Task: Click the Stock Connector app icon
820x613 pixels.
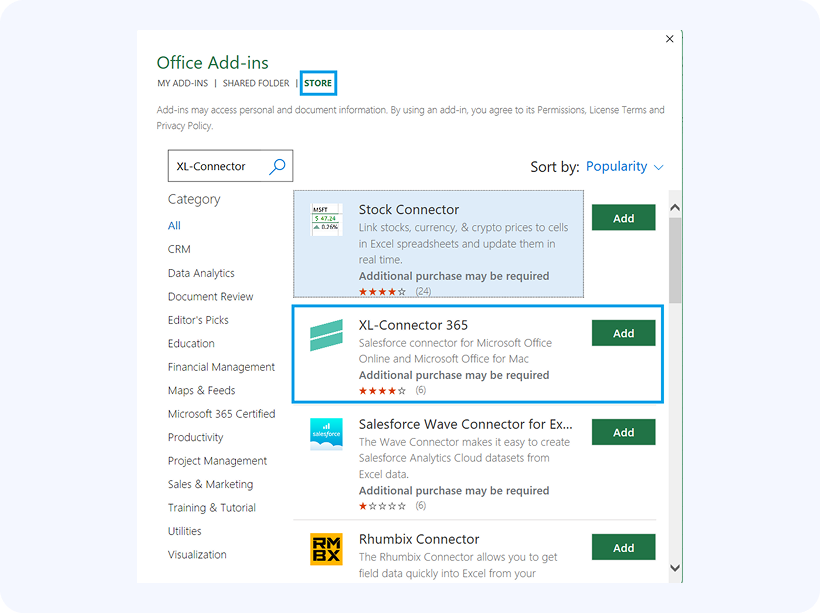Action: (326, 220)
